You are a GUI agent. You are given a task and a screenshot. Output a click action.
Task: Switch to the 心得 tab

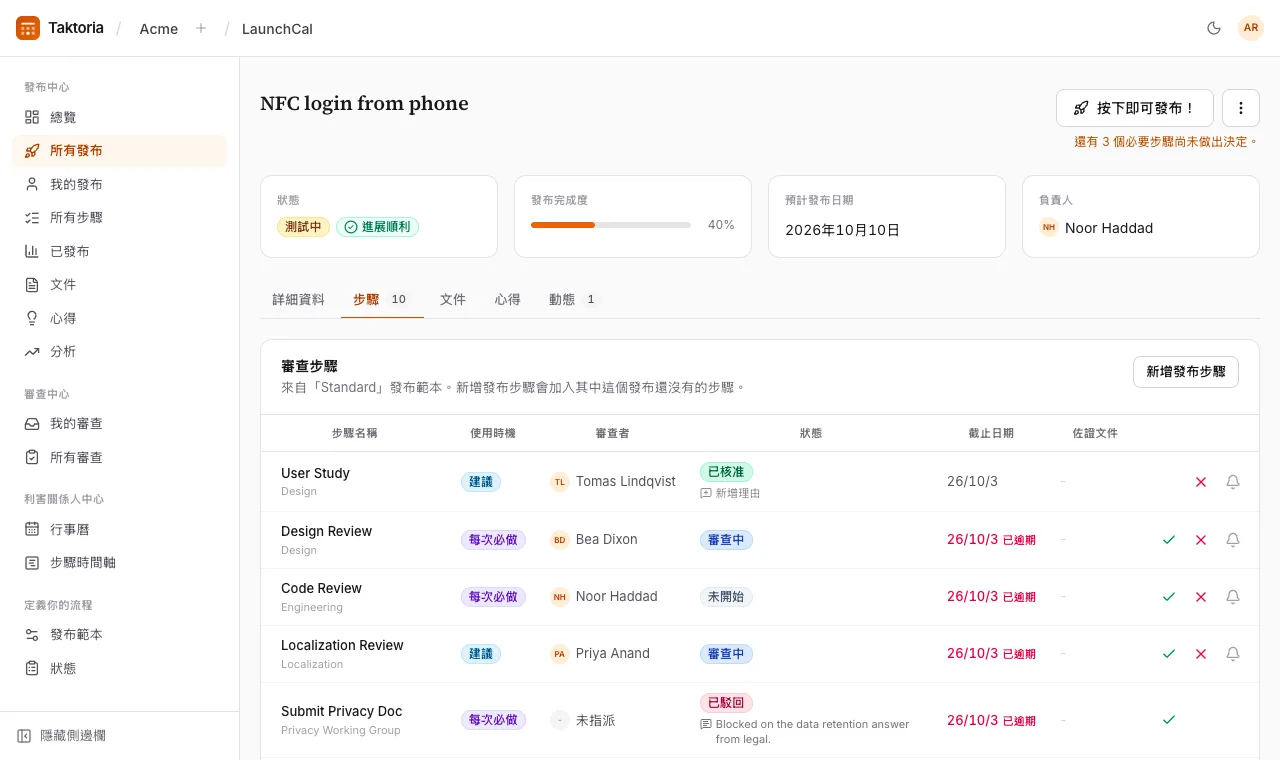(x=508, y=299)
